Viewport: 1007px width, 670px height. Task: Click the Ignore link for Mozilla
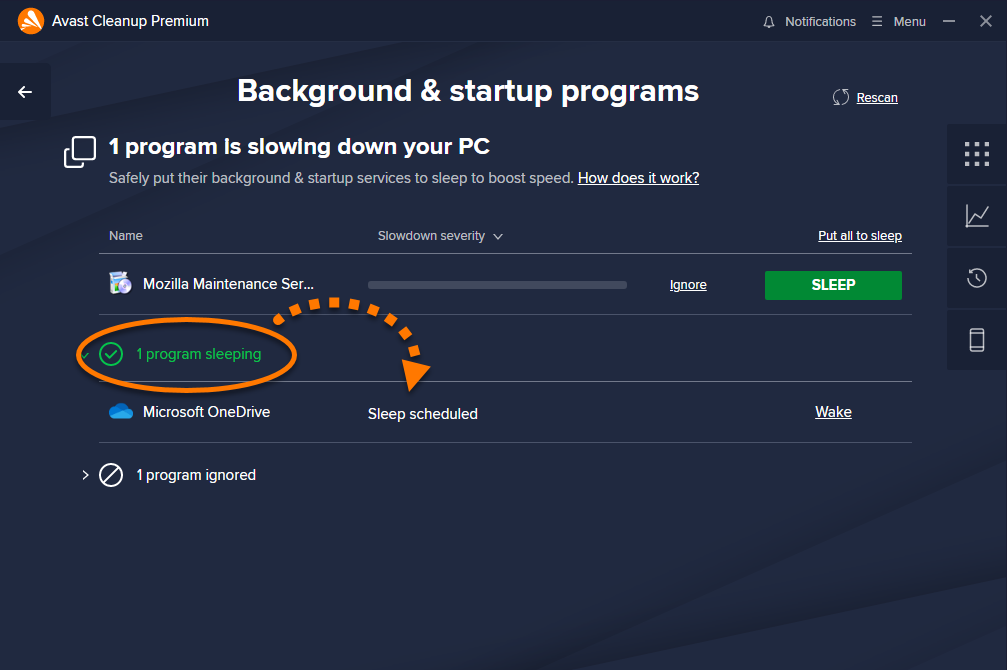point(688,285)
